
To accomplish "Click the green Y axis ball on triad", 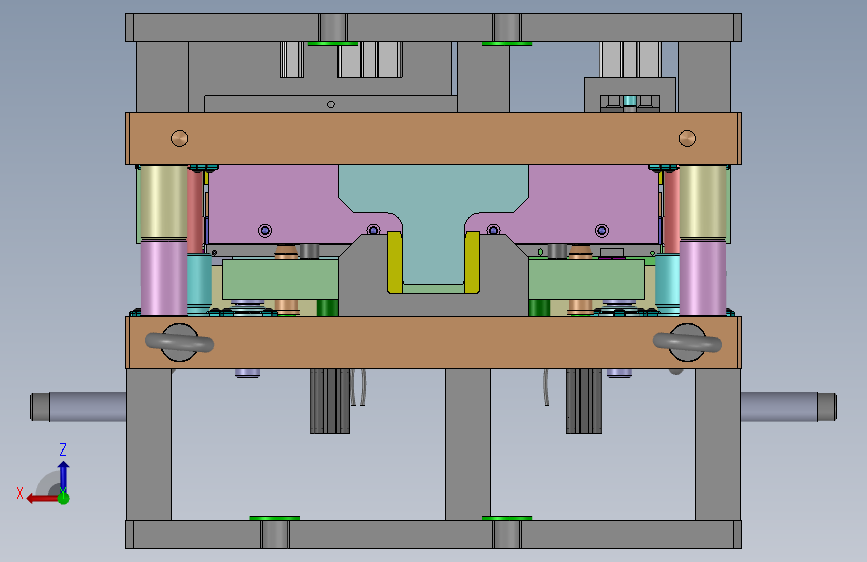I will (64, 498).
